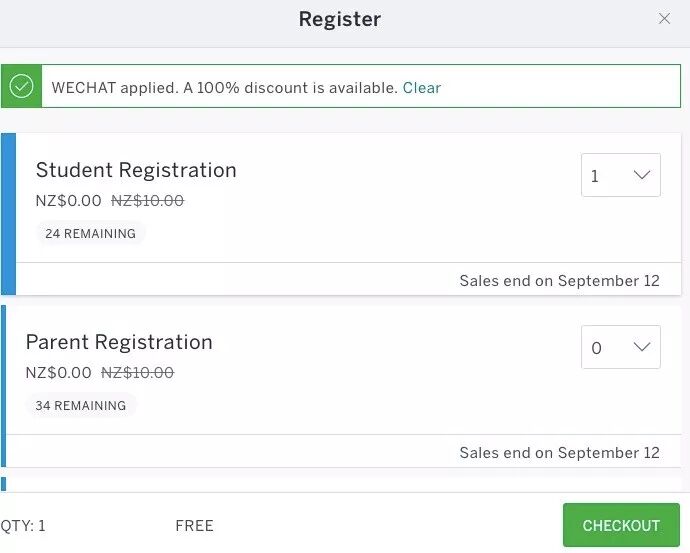Click Parent Registration sales end date
This screenshot has width=690, height=553.
[559, 453]
